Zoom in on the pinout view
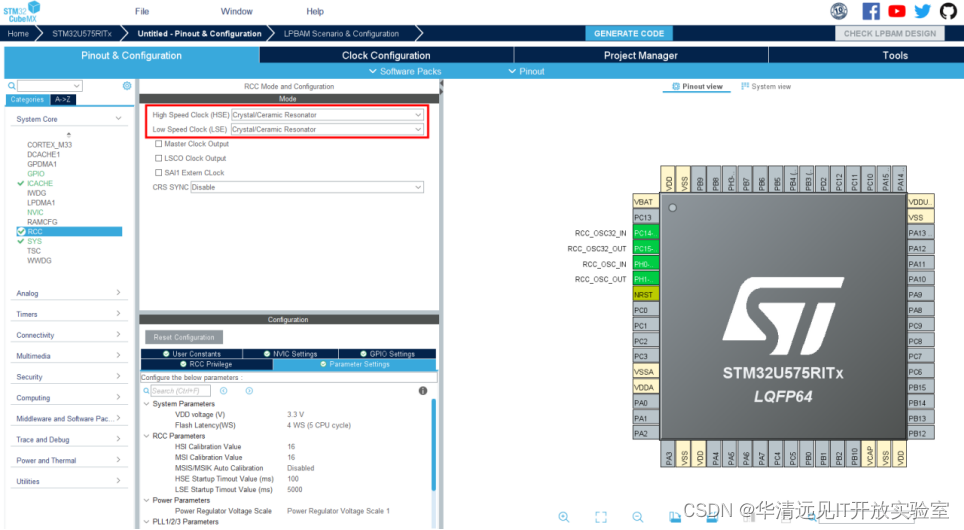Screen dimensions: 964x530 (564, 517)
